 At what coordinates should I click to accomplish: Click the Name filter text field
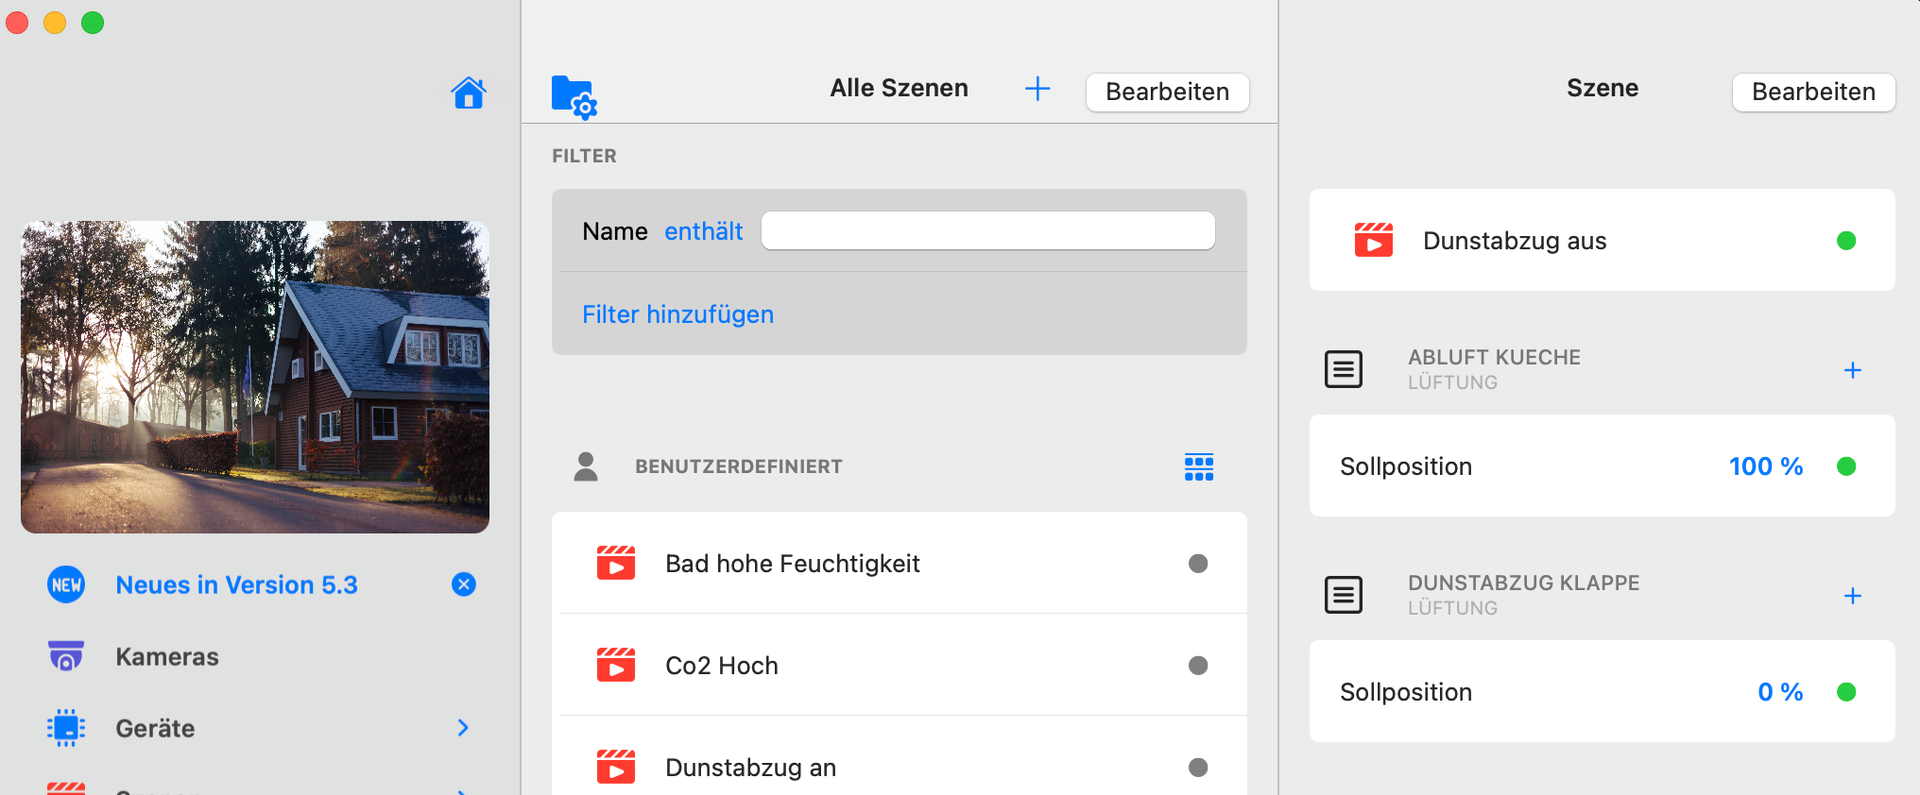click(987, 231)
